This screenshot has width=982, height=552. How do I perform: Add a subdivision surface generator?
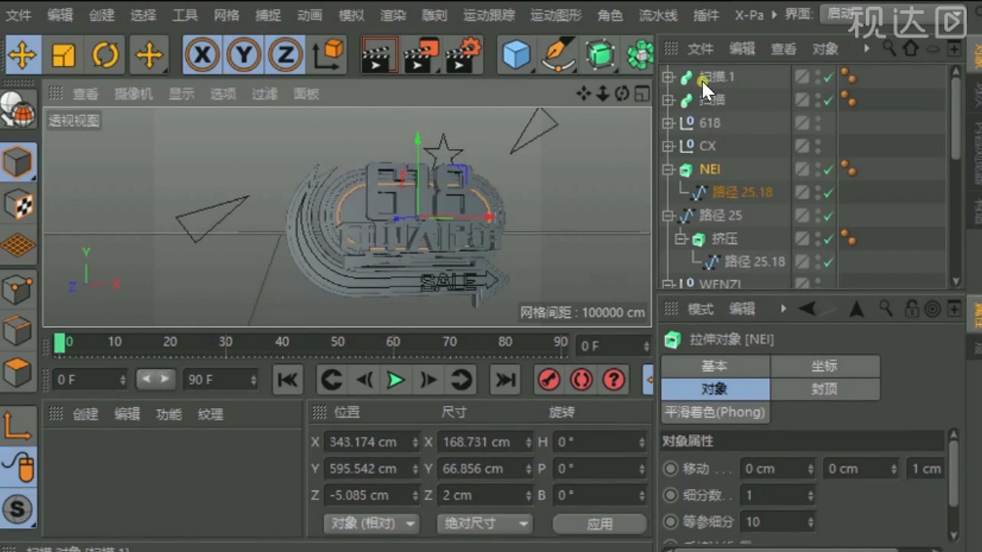[x=600, y=55]
